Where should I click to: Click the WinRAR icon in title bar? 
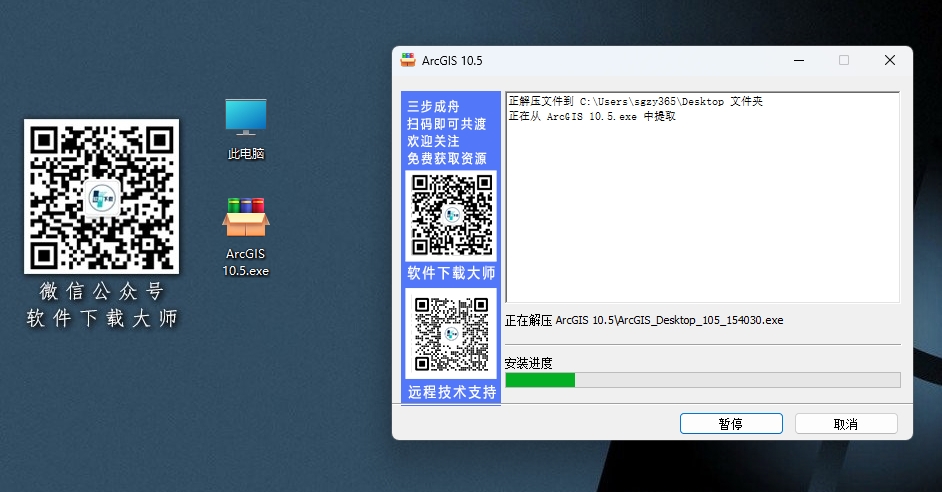tap(408, 60)
